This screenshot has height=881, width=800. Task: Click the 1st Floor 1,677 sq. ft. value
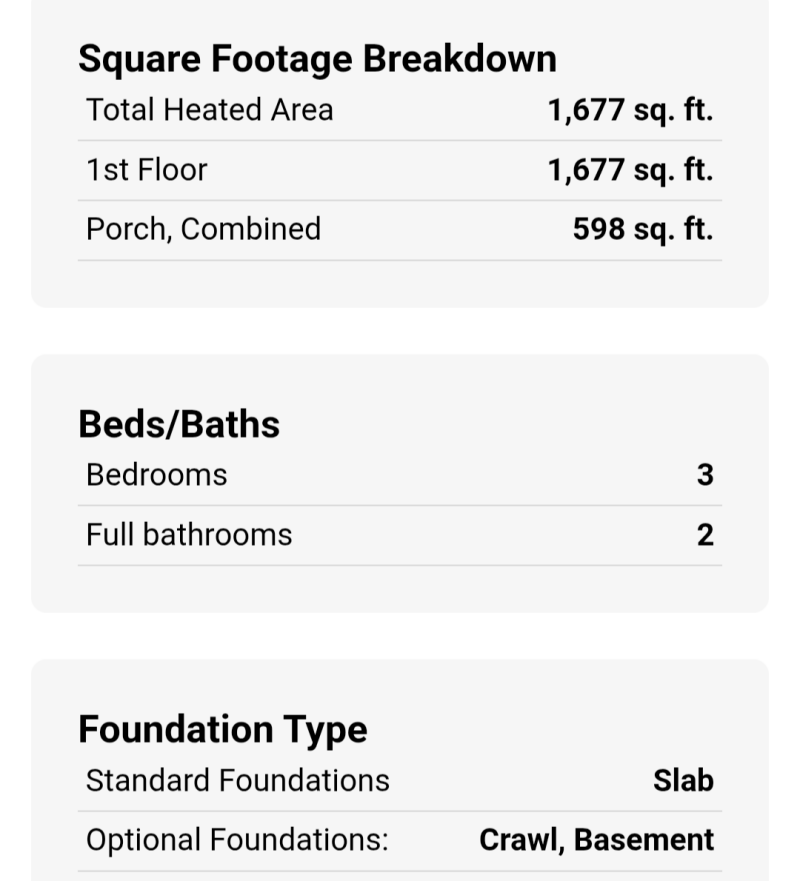coord(630,170)
